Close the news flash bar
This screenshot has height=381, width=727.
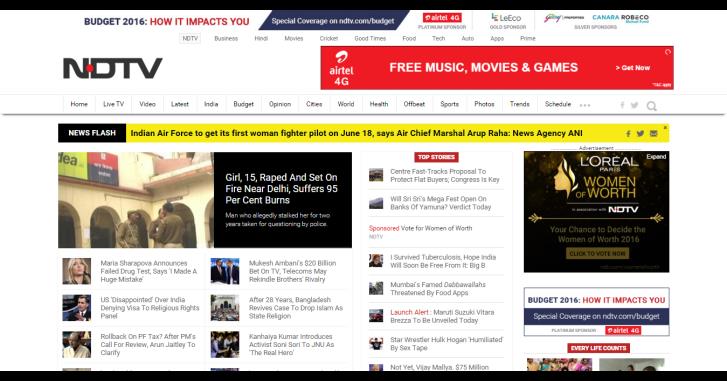point(665,127)
